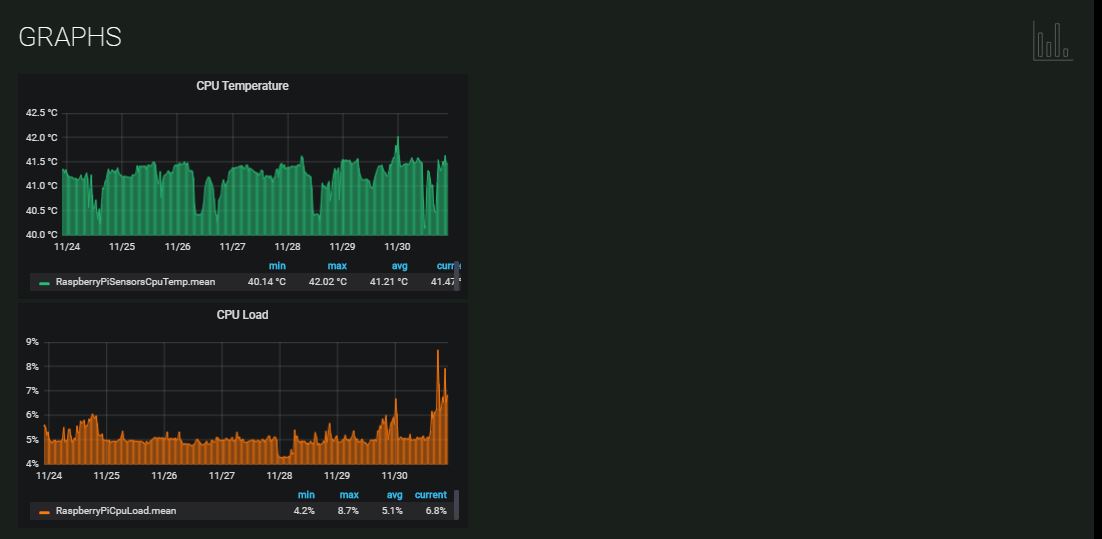Screen dimensions: 1102x539
Task: Sort CPU Temperature legend by current column
Action: tap(447, 266)
